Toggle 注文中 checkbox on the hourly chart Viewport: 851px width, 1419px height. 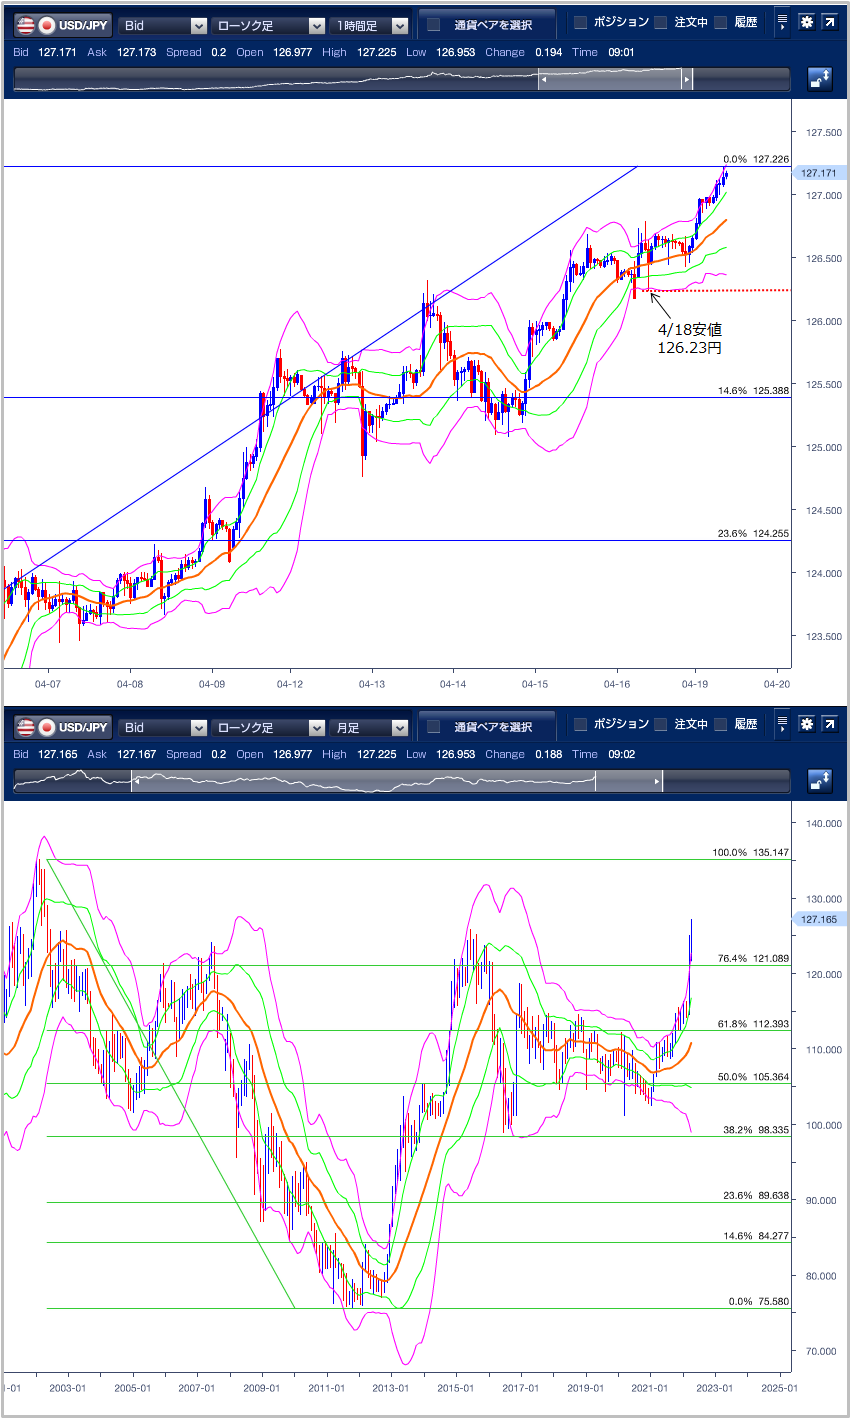coord(661,23)
